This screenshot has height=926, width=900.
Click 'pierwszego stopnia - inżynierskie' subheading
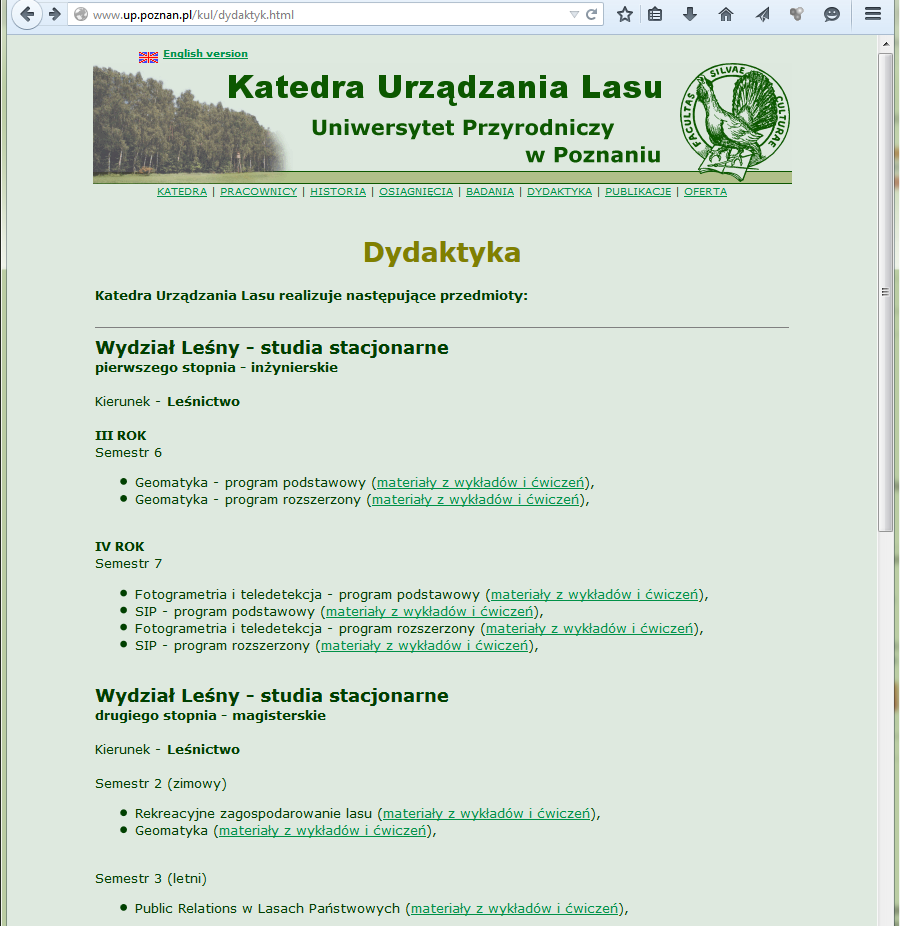tap(216, 368)
